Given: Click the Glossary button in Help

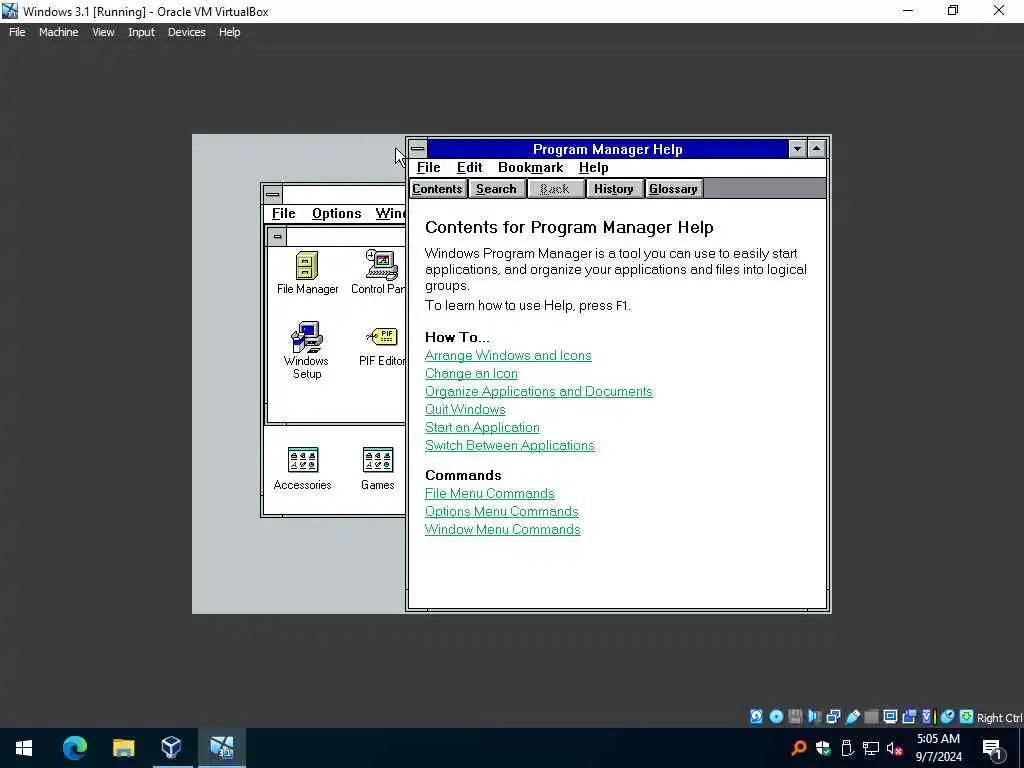Looking at the screenshot, I should tap(673, 189).
